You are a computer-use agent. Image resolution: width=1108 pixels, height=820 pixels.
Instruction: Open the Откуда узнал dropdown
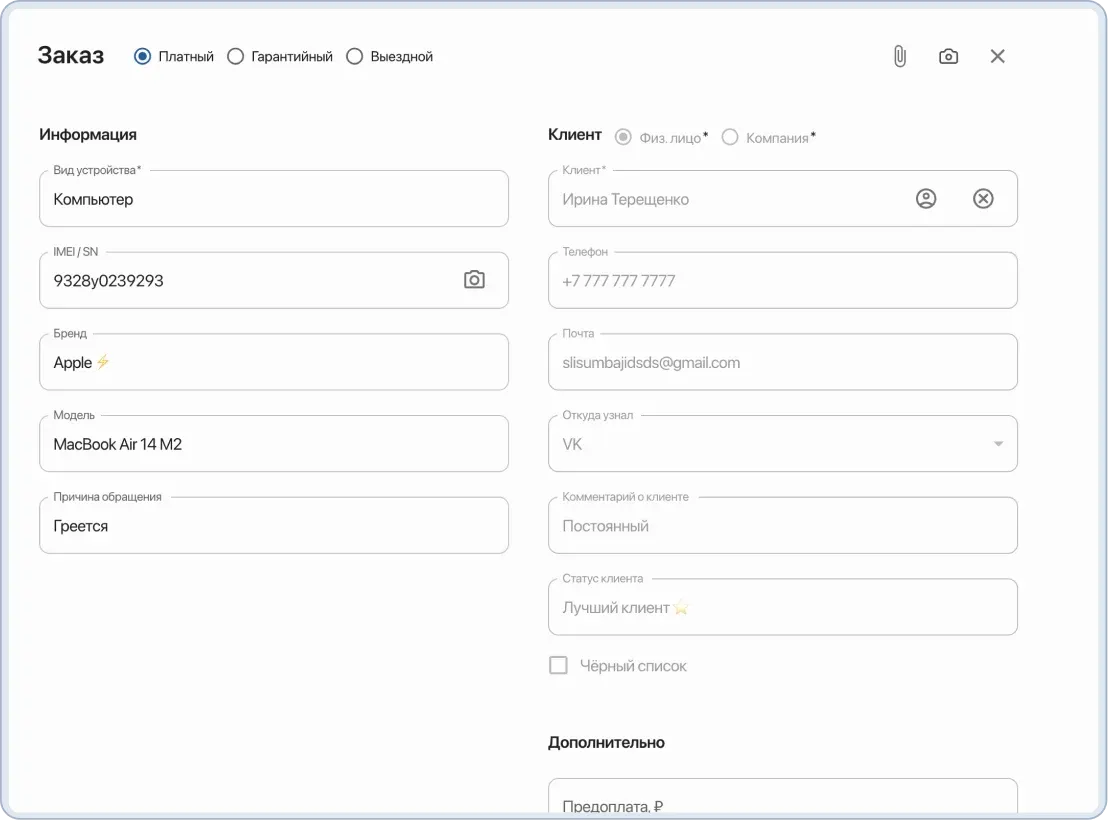(x=996, y=443)
